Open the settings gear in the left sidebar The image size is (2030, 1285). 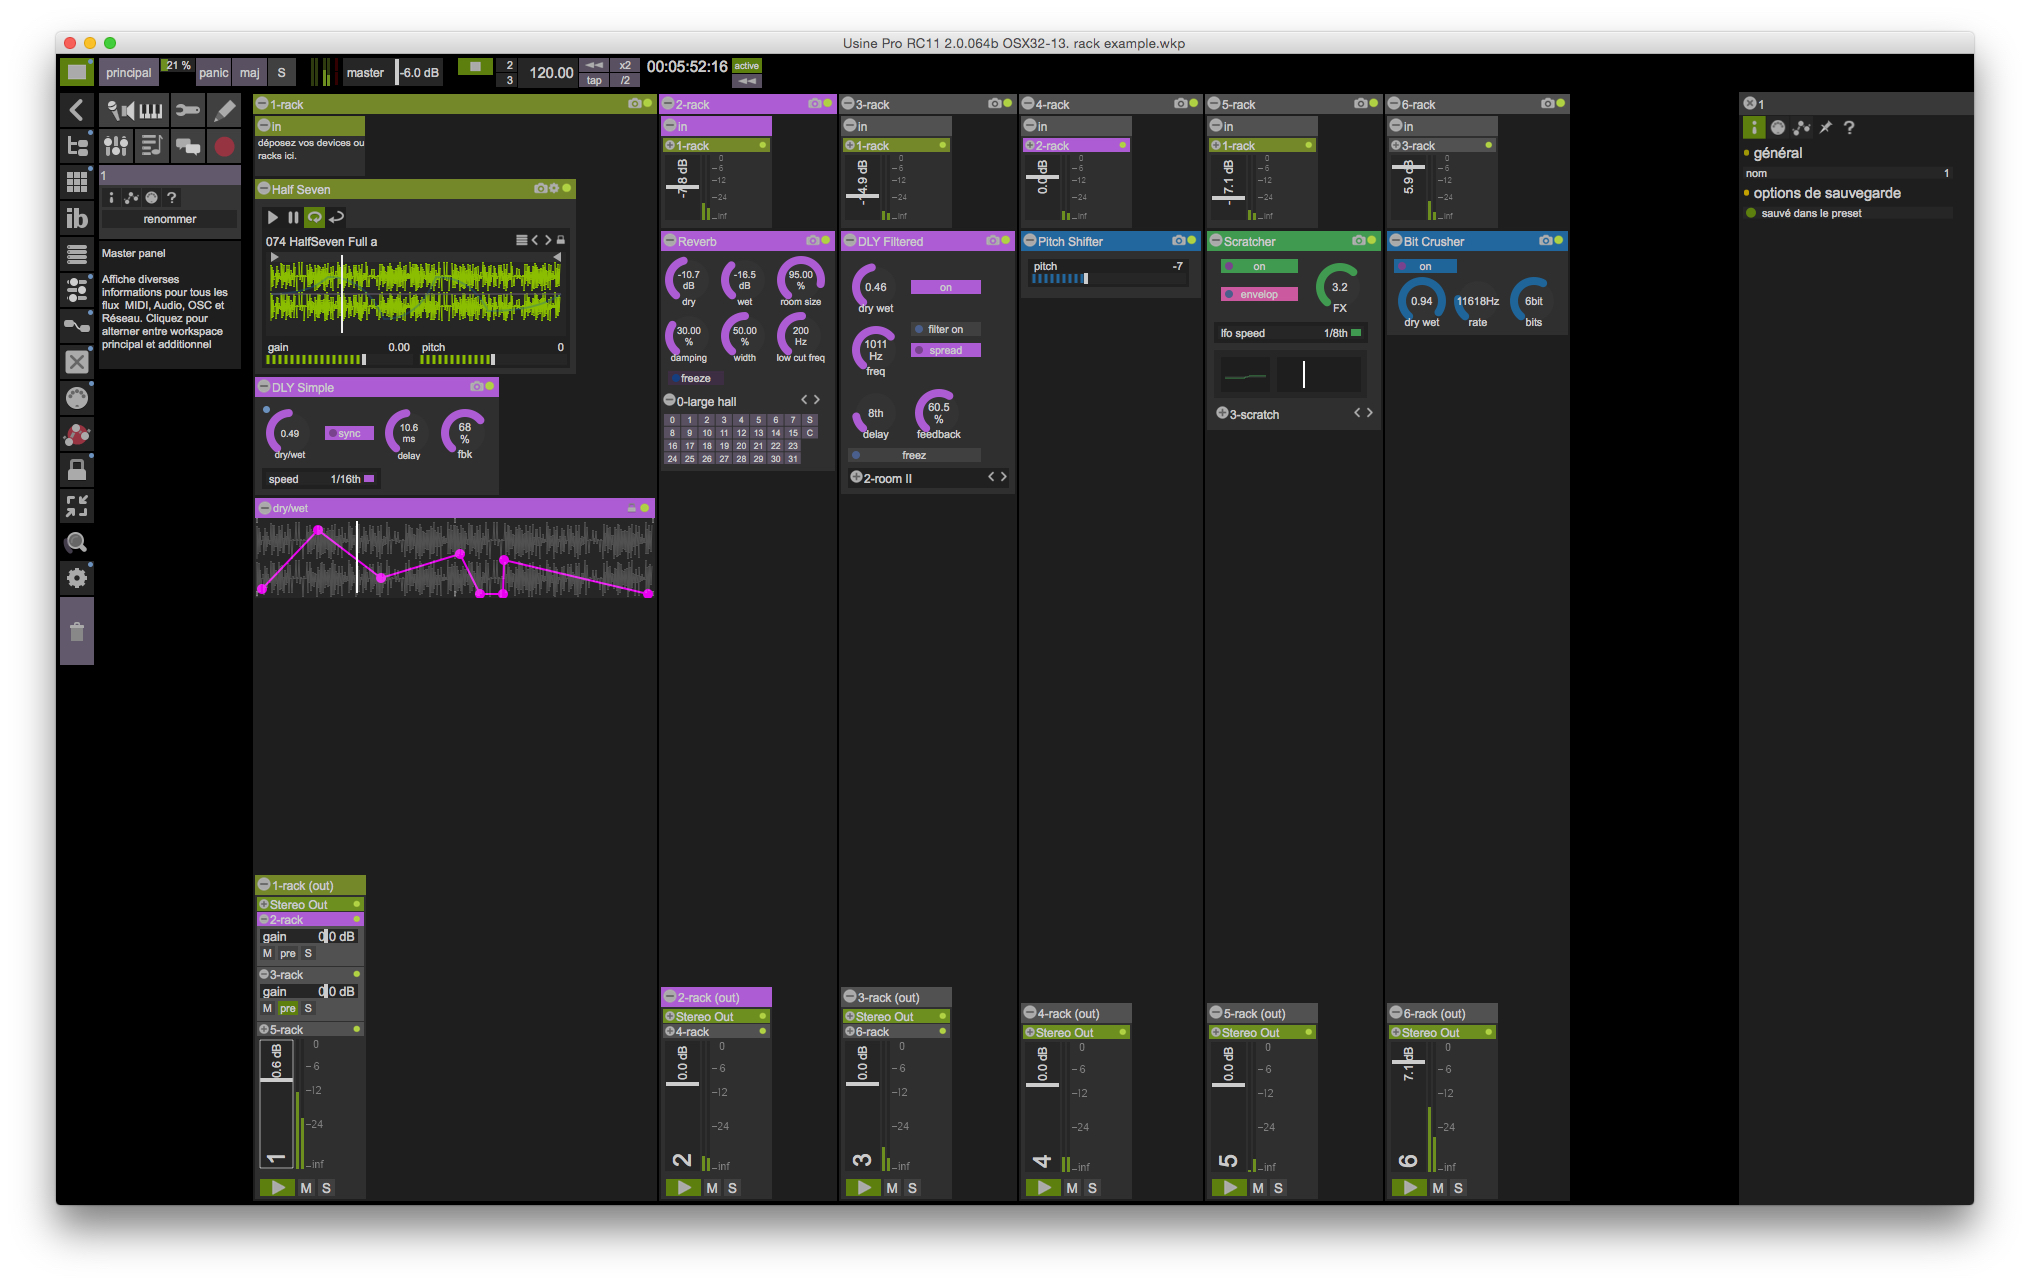(x=77, y=578)
